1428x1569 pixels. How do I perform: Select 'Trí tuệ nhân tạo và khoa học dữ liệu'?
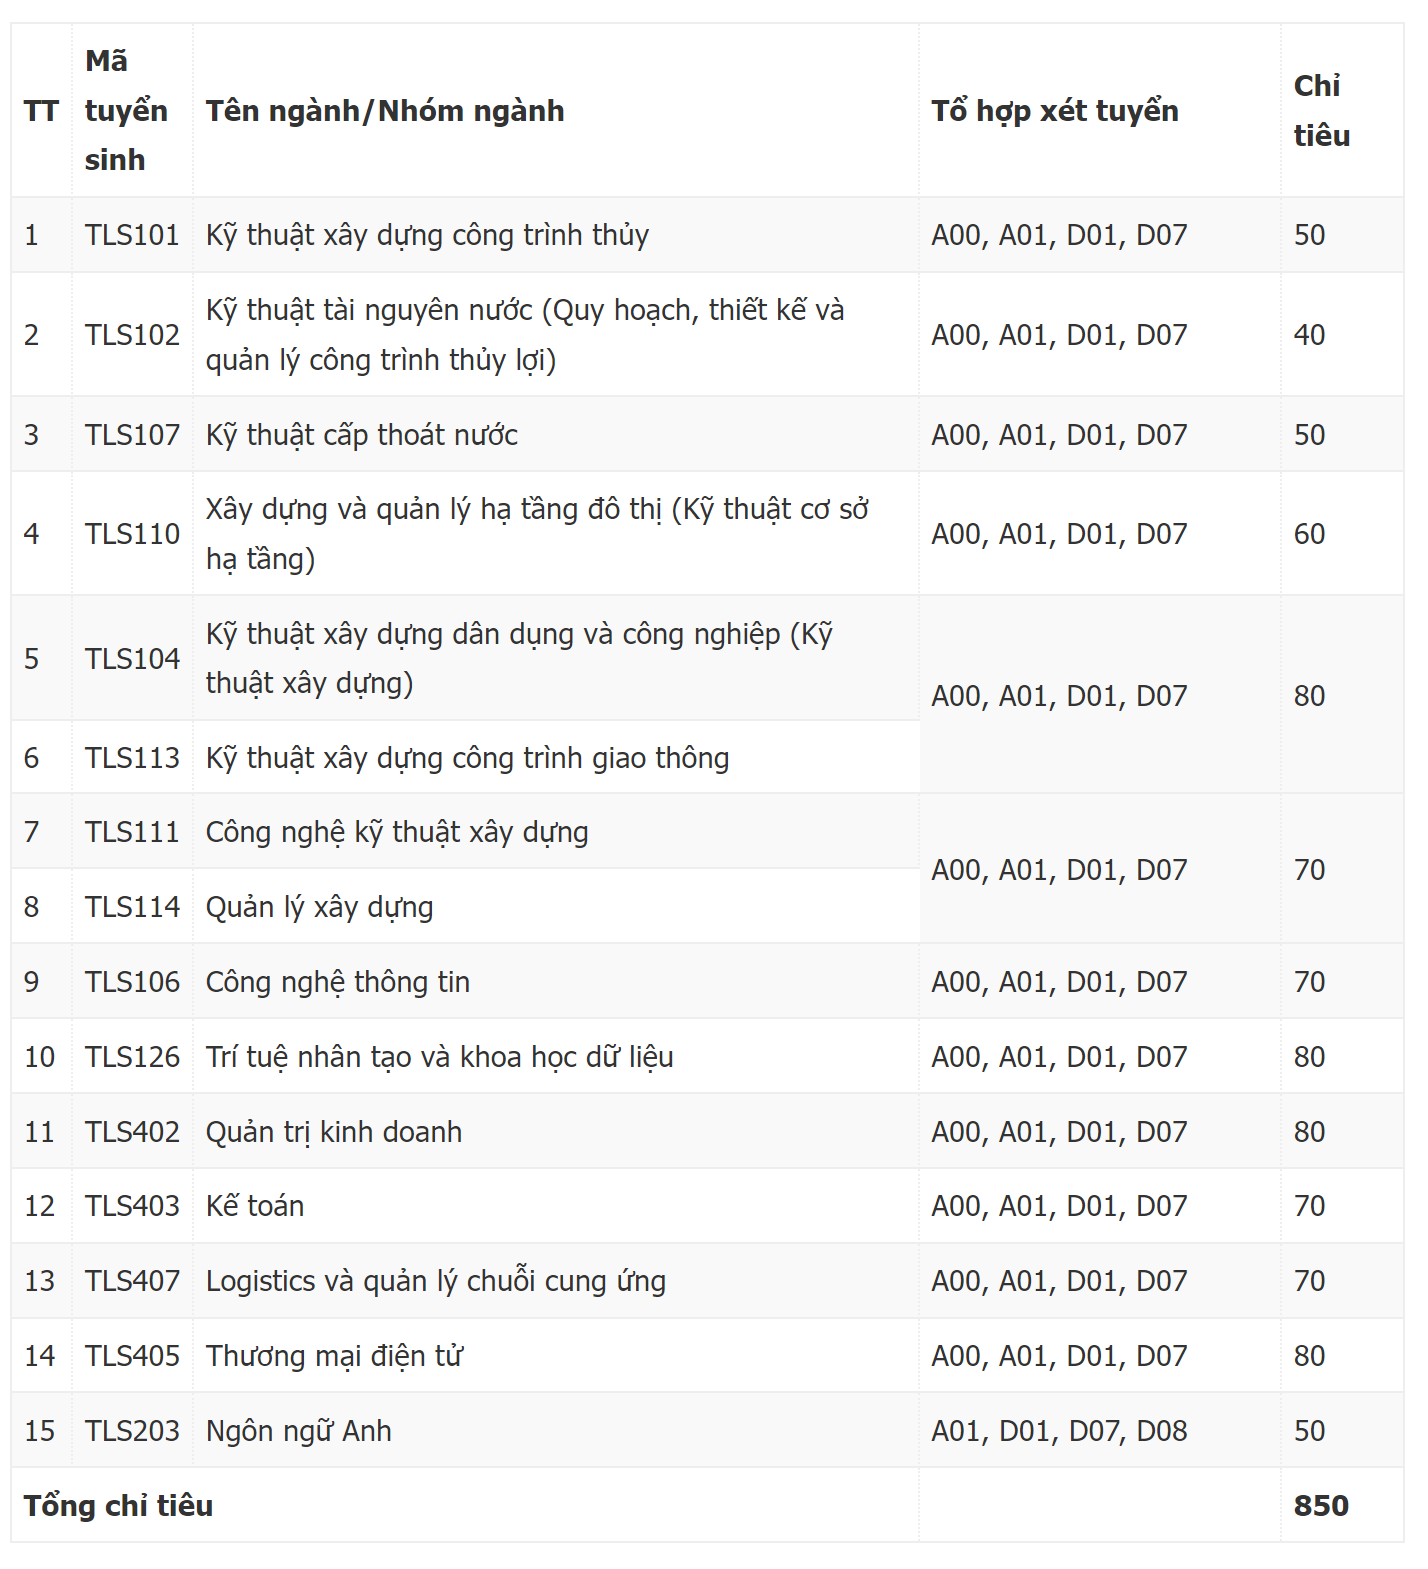[x=440, y=1057]
